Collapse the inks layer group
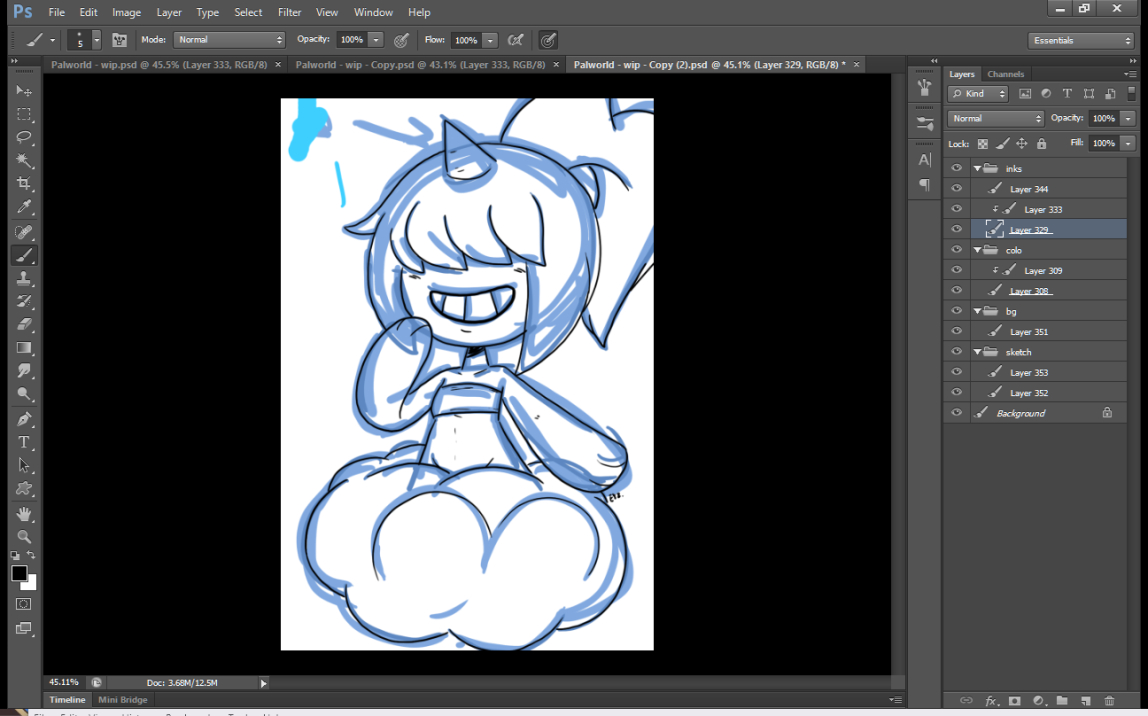This screenshot has height=716, width=1148. [x=977, y=169]
